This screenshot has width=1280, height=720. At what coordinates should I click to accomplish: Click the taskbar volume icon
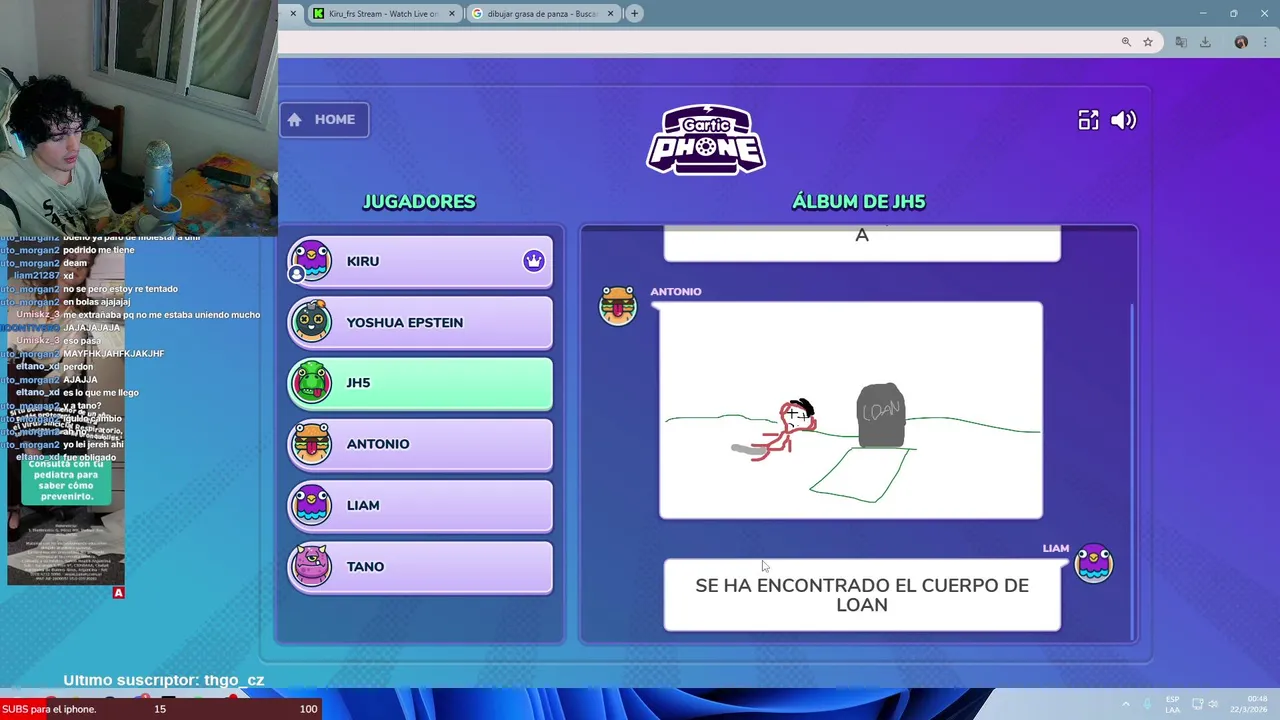tap(1213, 704)
